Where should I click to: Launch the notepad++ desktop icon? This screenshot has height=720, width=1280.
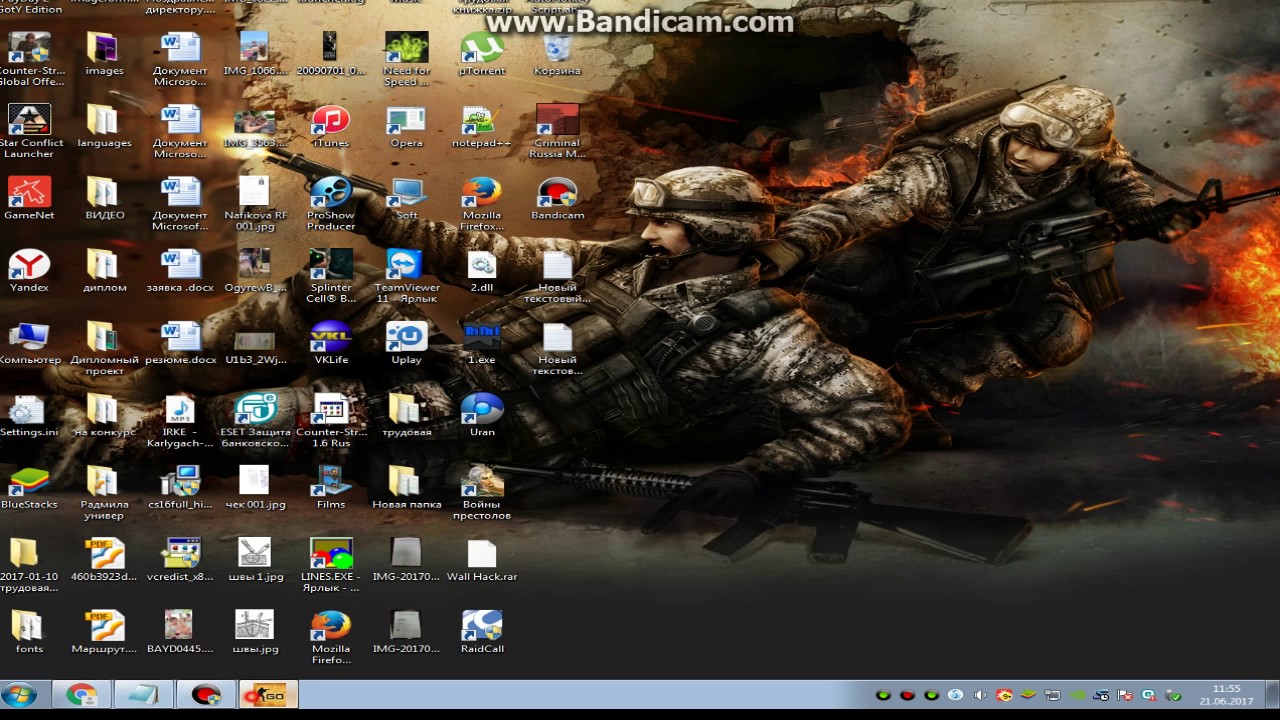coord(482,126)
